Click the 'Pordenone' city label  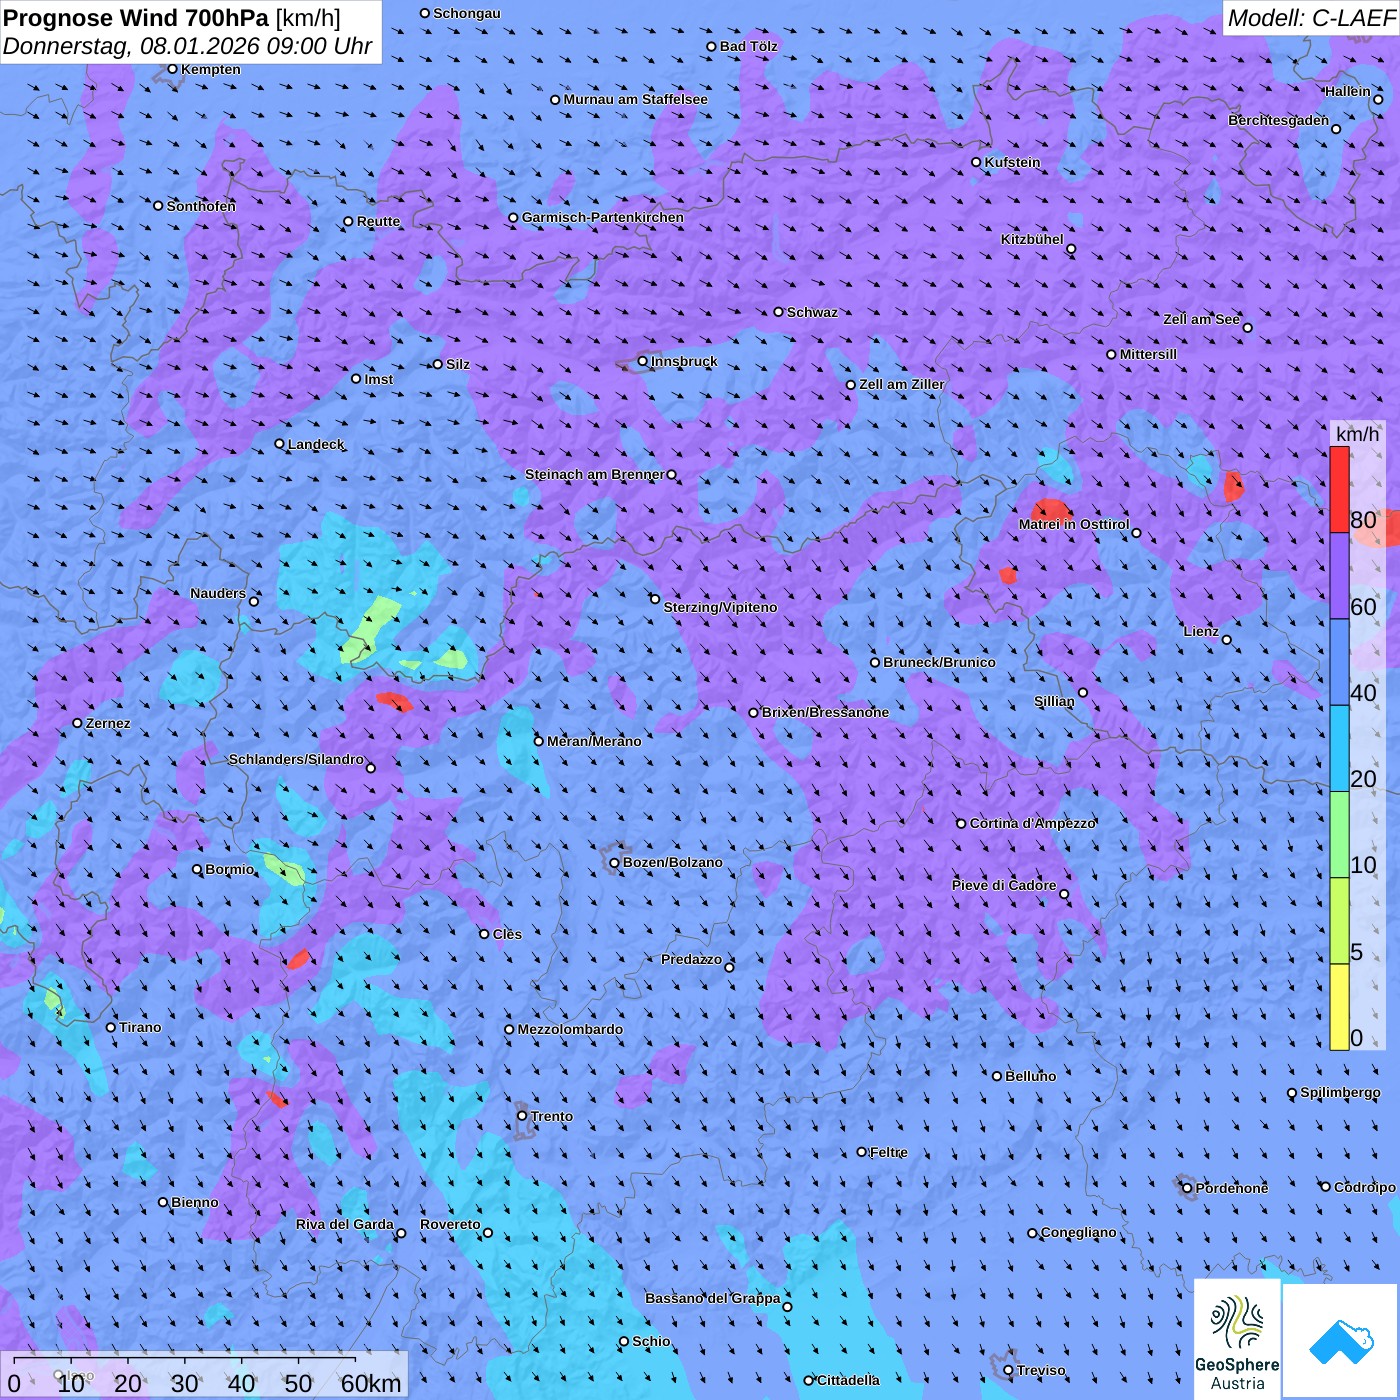[1232, 1188]
